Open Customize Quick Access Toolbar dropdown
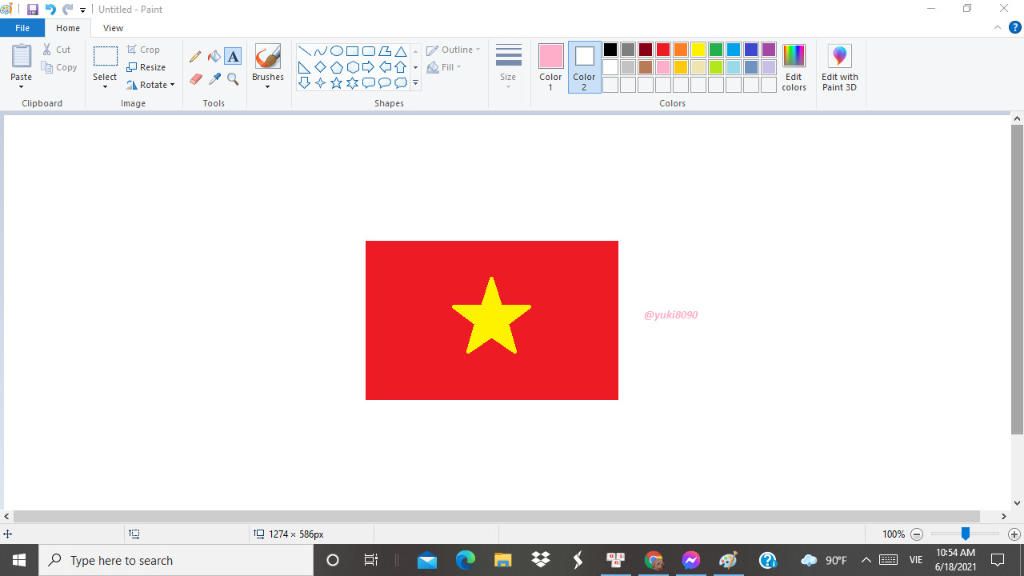This screenshot has width=1024, height=576. 83,10
